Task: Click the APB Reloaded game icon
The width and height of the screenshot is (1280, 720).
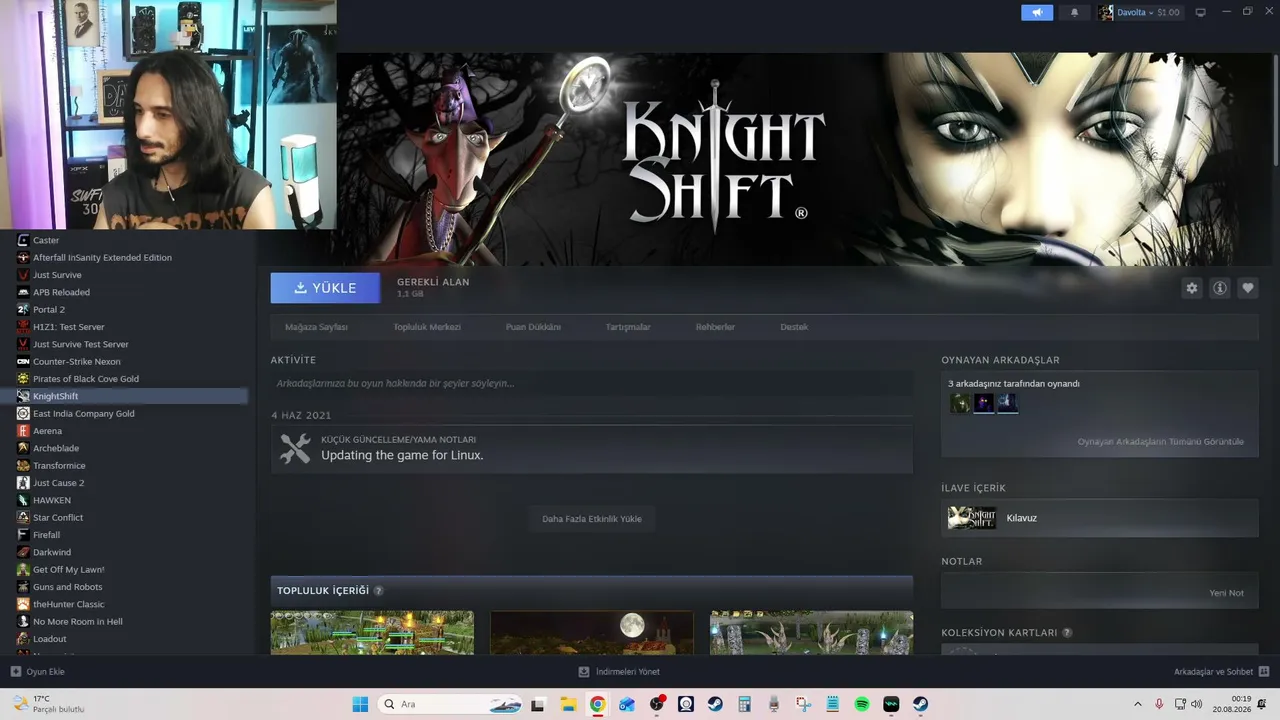Action: [23, 292]
